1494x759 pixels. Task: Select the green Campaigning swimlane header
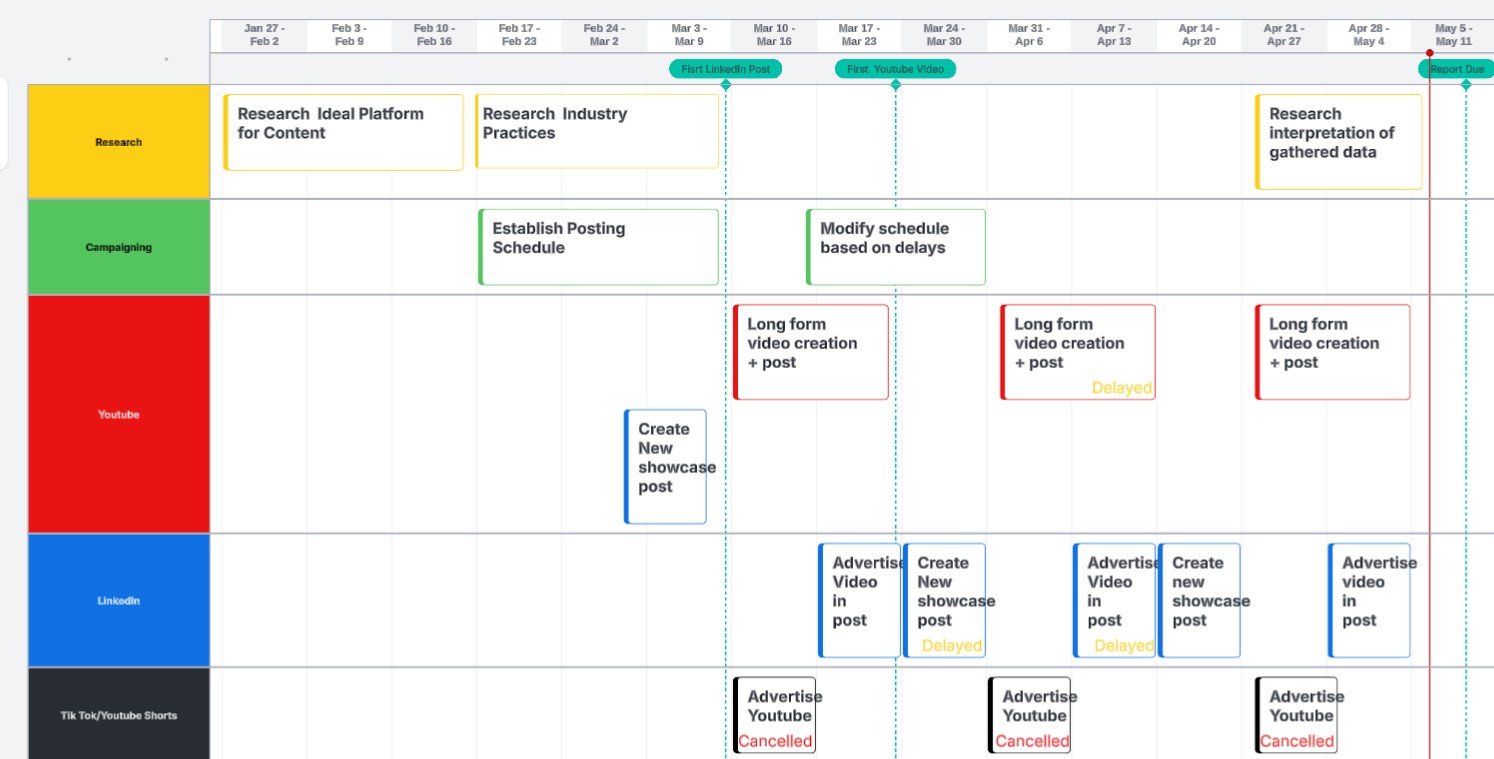pyautogui.click(x=118, y=247)
